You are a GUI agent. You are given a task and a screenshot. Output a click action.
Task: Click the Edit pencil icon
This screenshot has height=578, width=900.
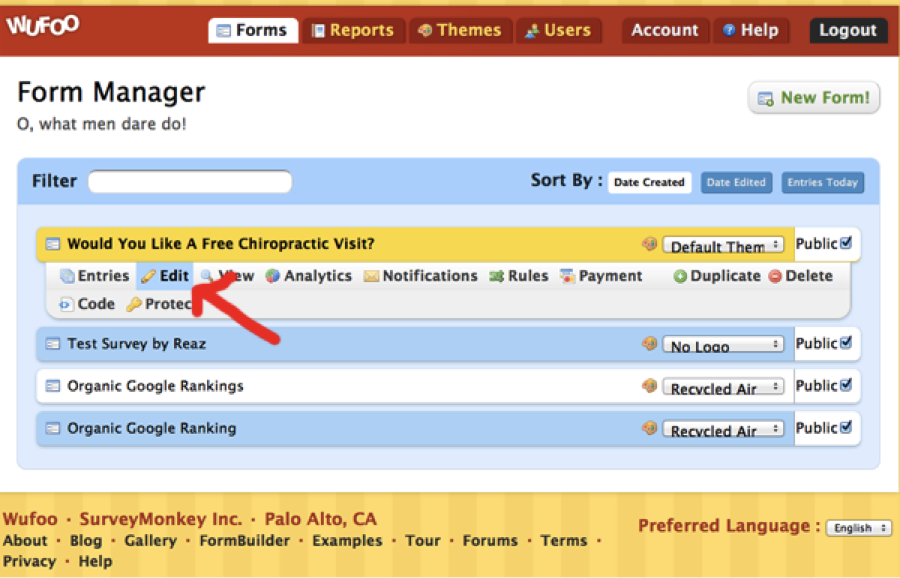click(x=148, y=276)
